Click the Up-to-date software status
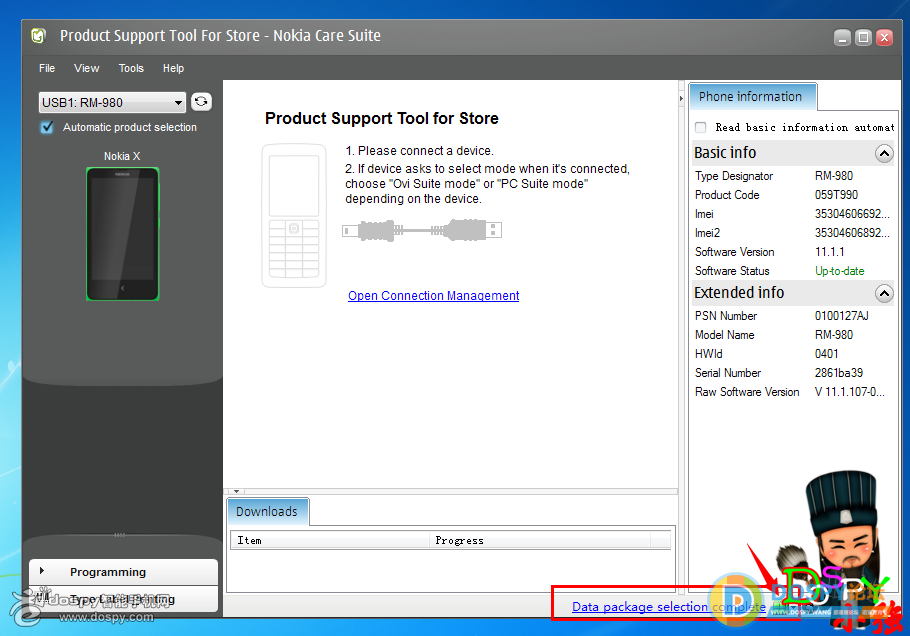The width and height of the screenshot is (910, 636). pos(839,271)
